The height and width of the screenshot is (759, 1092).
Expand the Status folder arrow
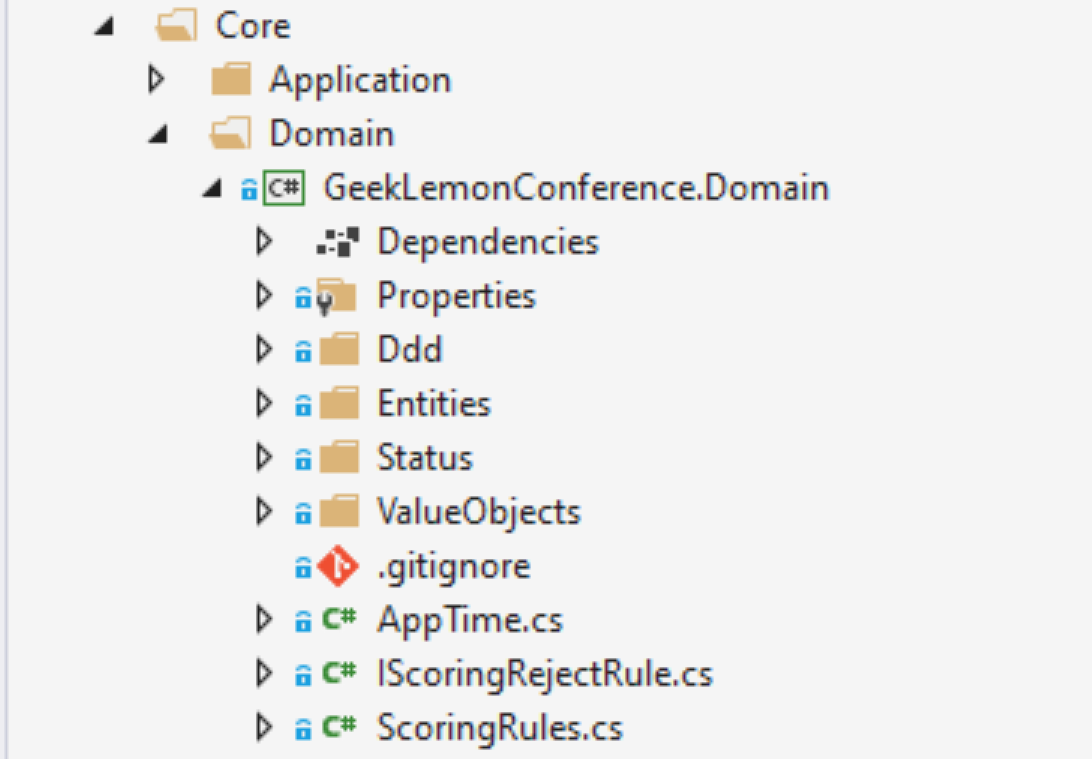[x=264, y=457]
